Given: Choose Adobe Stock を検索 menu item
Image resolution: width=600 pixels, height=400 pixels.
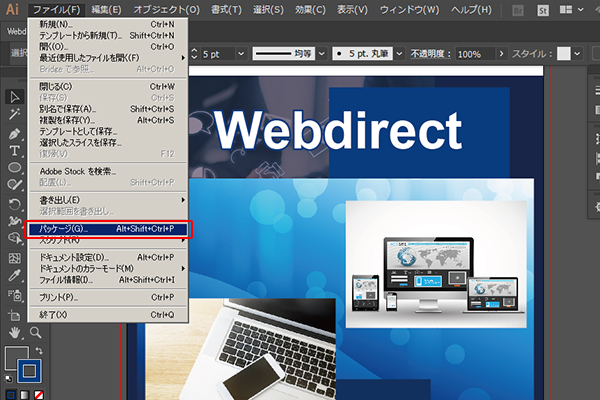Looking at the screenshot, I should coord(108,171).
